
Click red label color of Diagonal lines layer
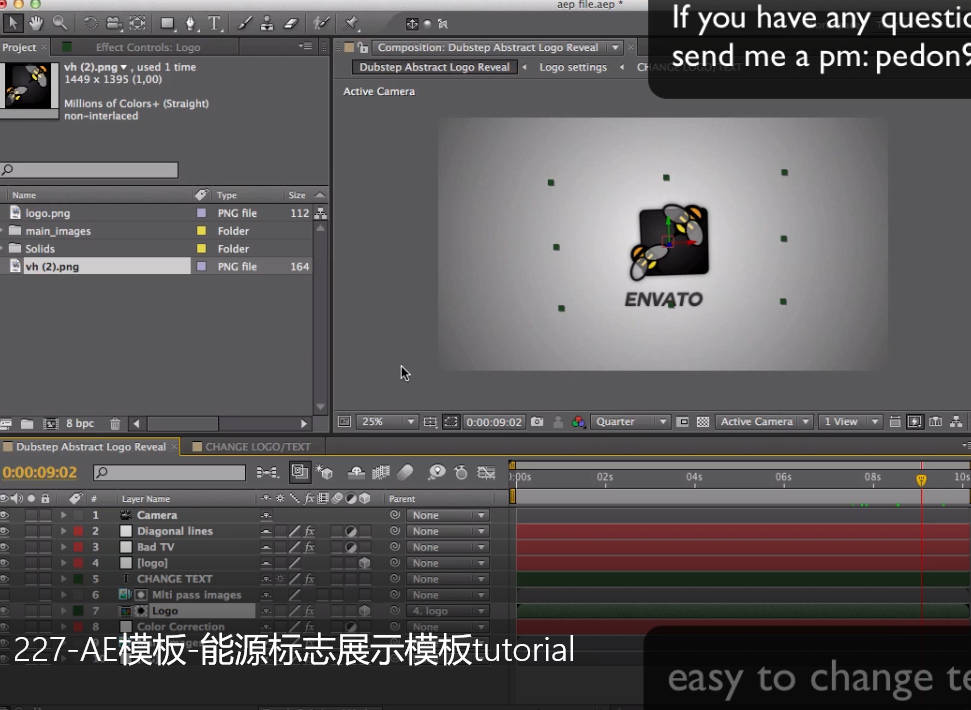[78, 531]
